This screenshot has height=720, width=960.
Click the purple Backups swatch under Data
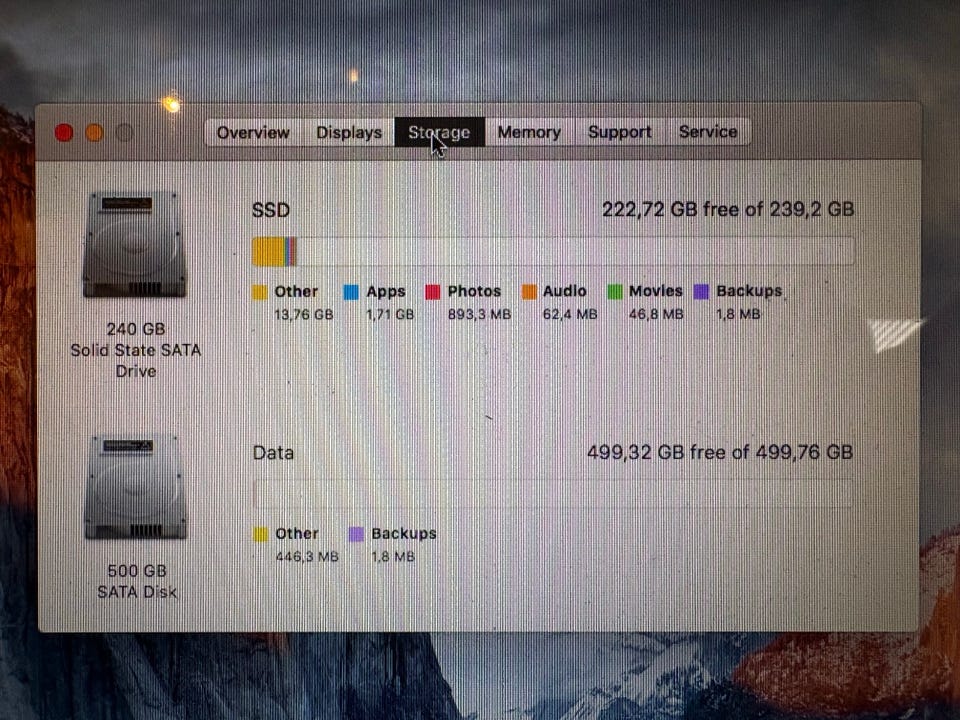[356, 534]
